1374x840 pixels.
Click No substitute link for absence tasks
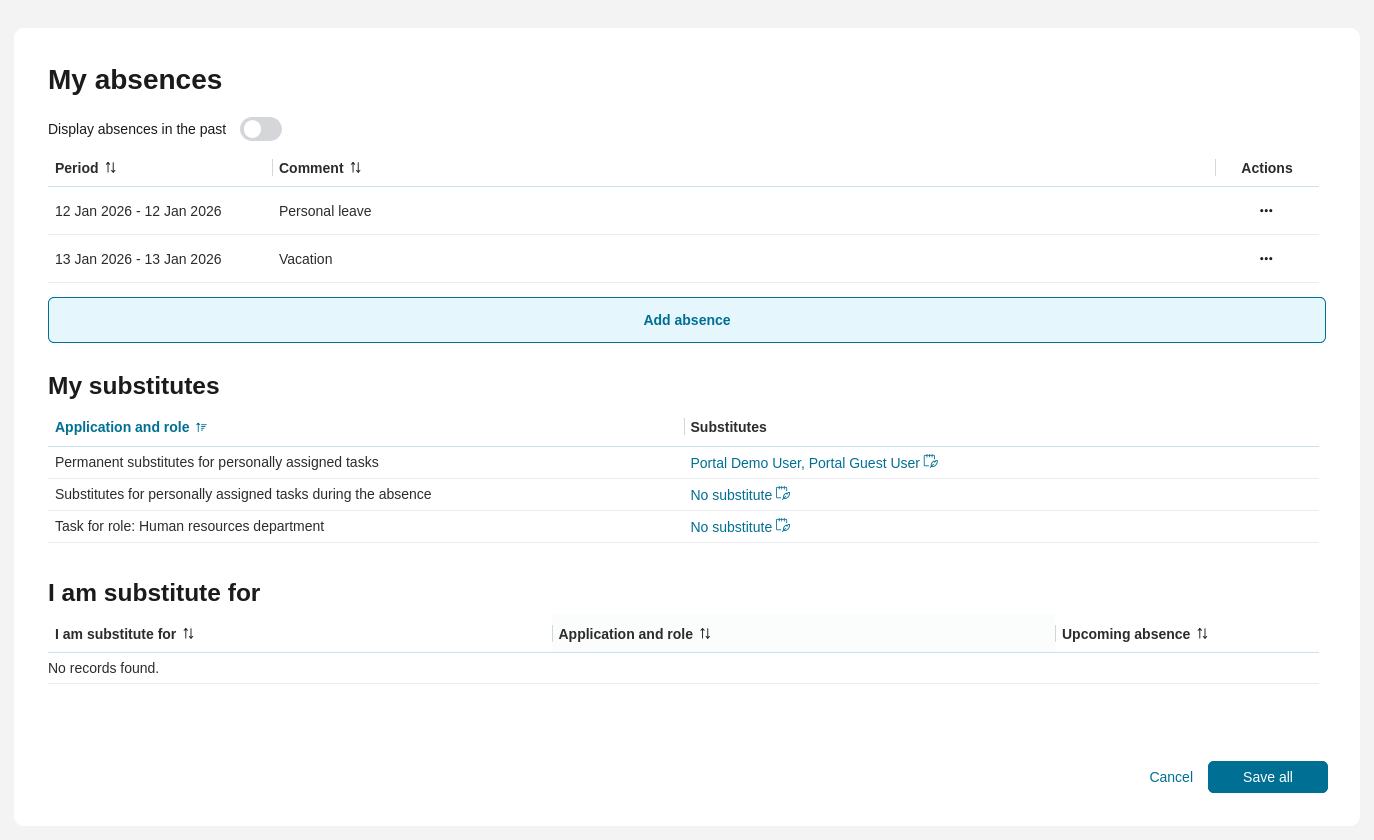731,495
